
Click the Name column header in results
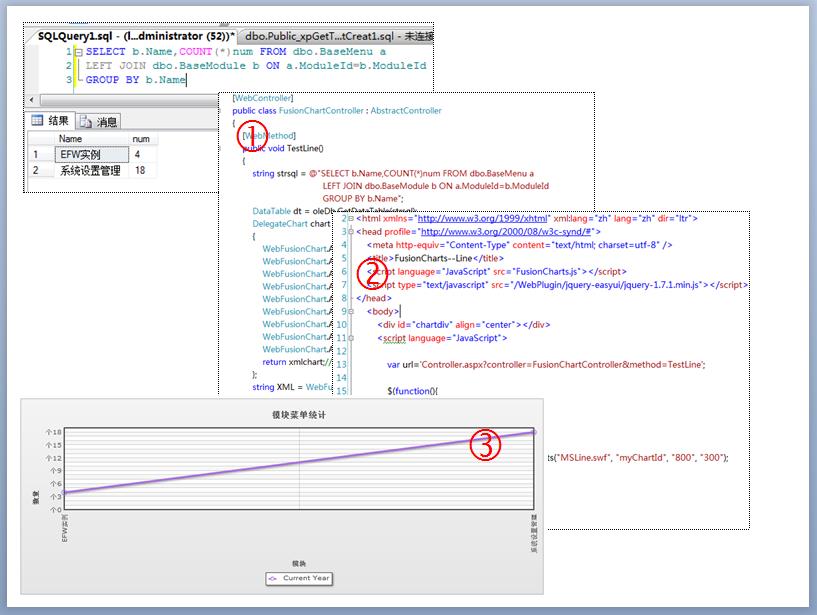tap(70, 139)
